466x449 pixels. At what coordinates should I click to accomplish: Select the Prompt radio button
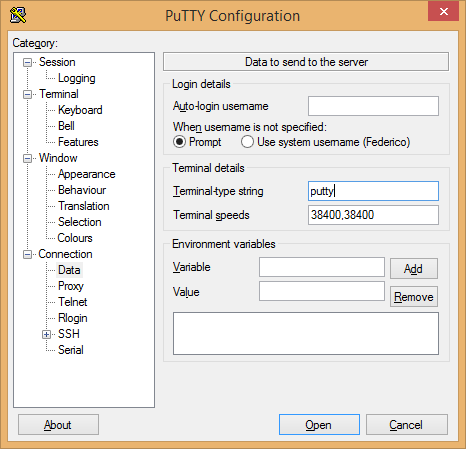pyautogui.click(x=179, y=142)
